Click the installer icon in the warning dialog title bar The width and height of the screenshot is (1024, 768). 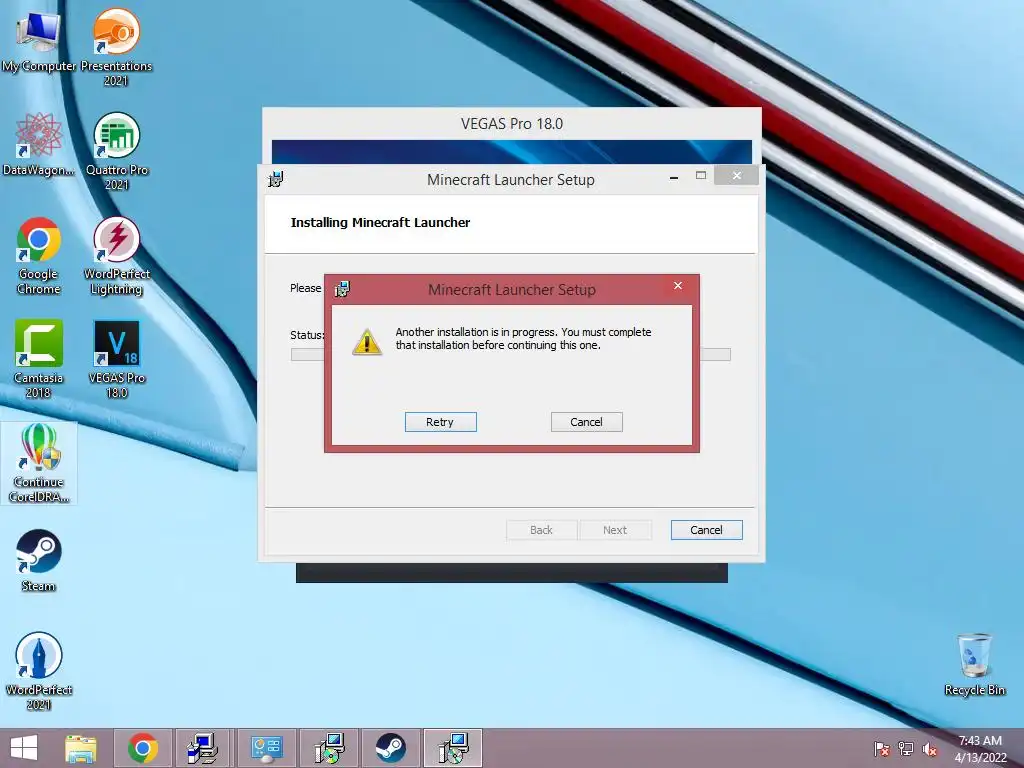tap(342, 289)
